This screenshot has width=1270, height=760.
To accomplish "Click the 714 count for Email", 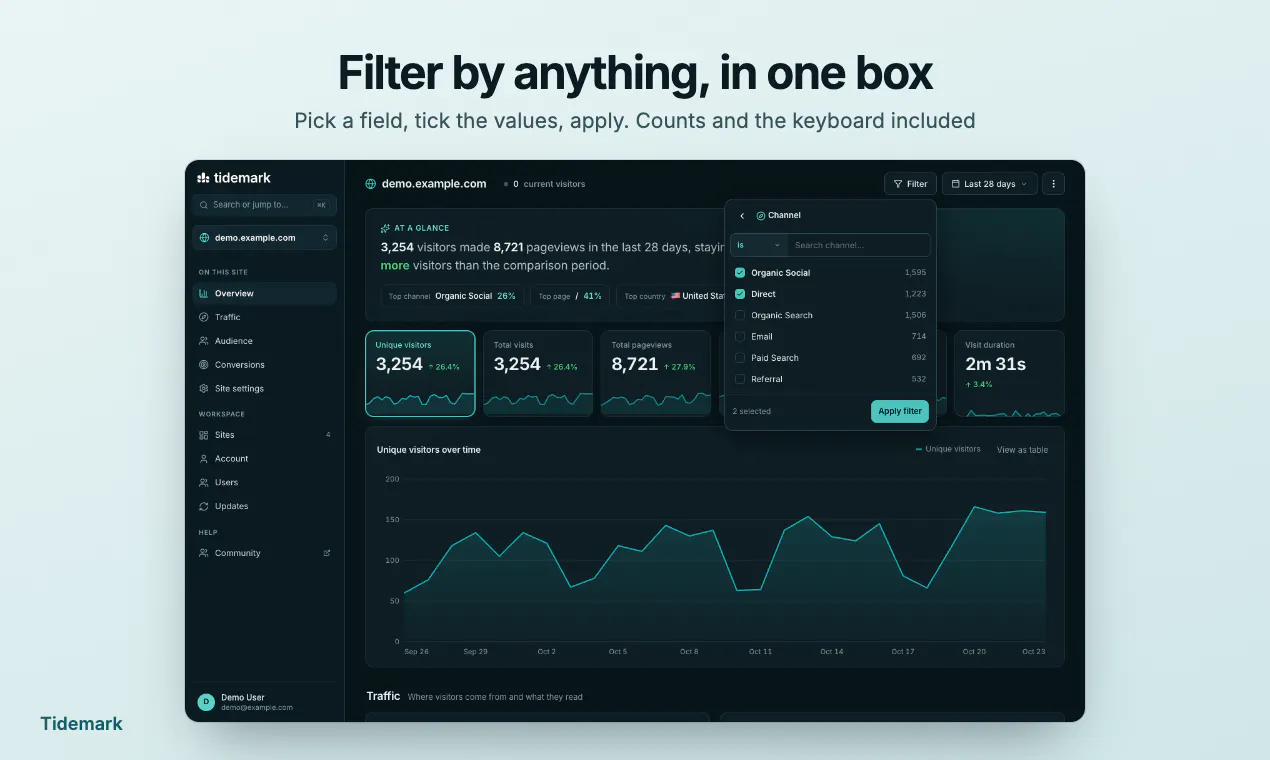I will click(919, 336).
